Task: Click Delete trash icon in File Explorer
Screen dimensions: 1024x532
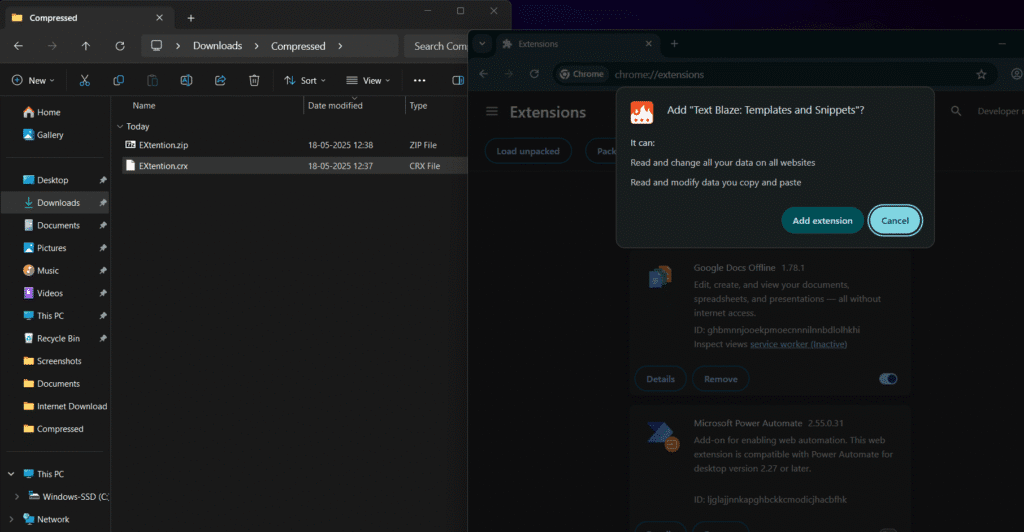Action: [254, 80]
